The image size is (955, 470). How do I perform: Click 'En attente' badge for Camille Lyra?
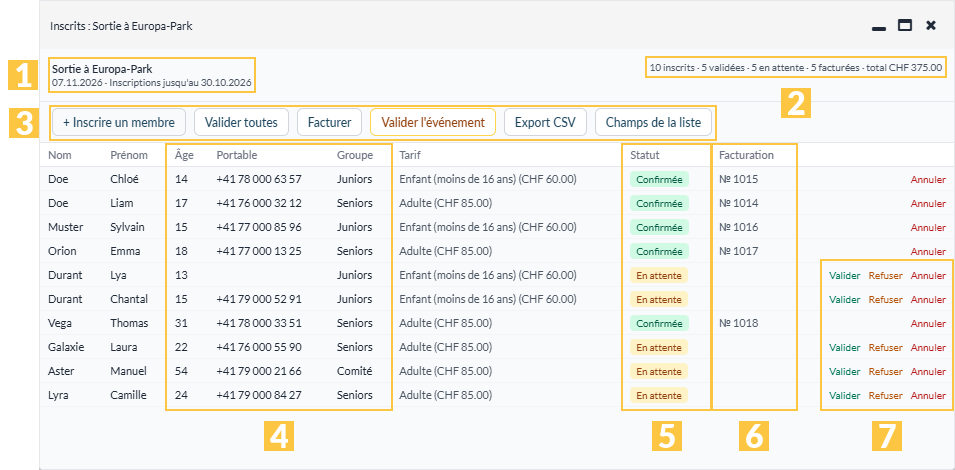pyautogui.click(x=659, y=395)
